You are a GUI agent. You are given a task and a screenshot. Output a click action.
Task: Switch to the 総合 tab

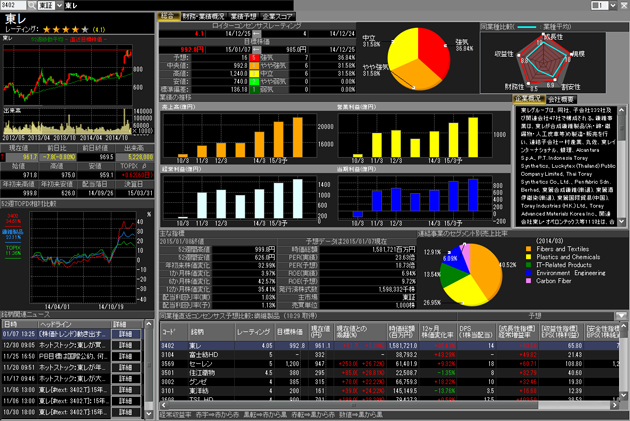pyautogui.click(x=169, y=16)
